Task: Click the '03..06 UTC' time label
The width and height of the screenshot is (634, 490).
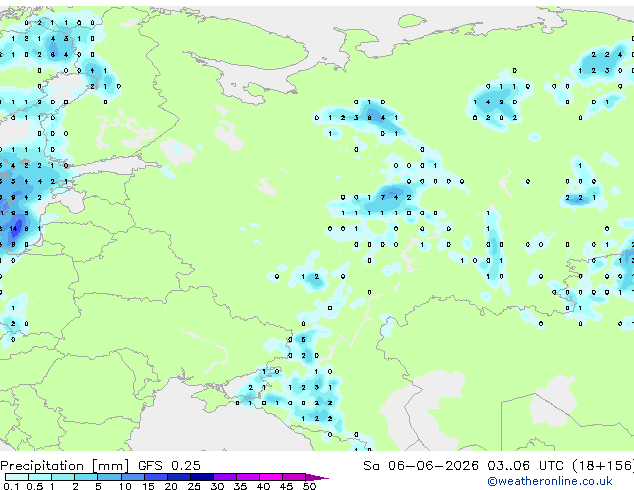Action: click(525, 466)
